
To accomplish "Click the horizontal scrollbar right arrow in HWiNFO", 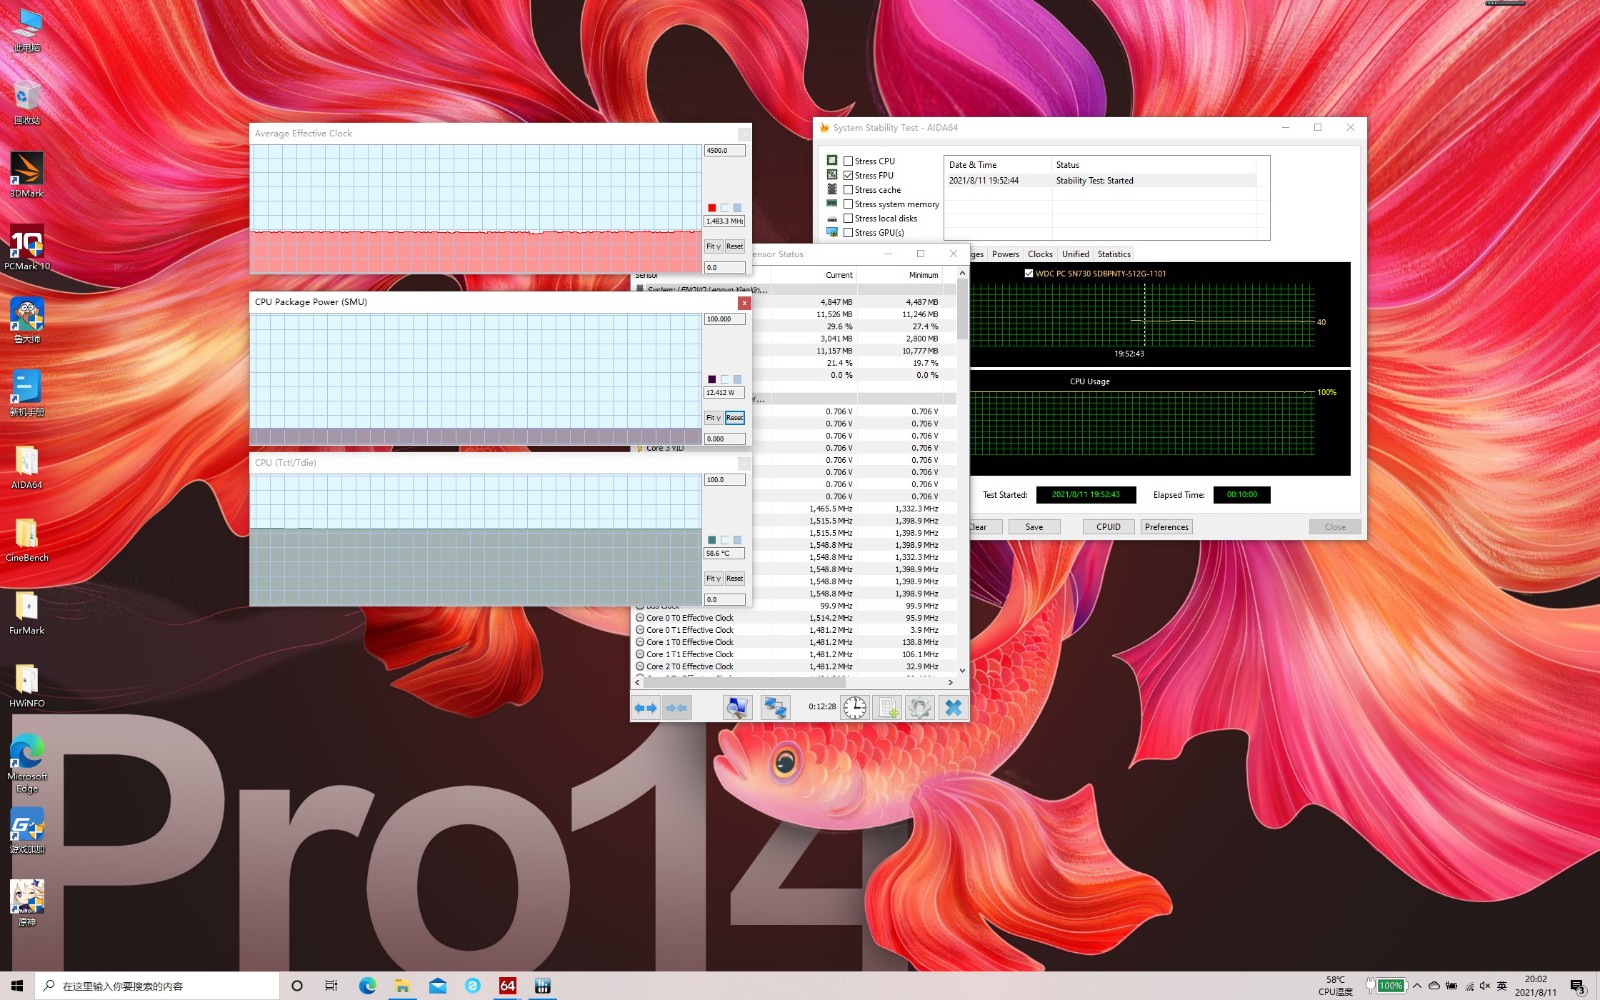I will [x=950, y=682].
